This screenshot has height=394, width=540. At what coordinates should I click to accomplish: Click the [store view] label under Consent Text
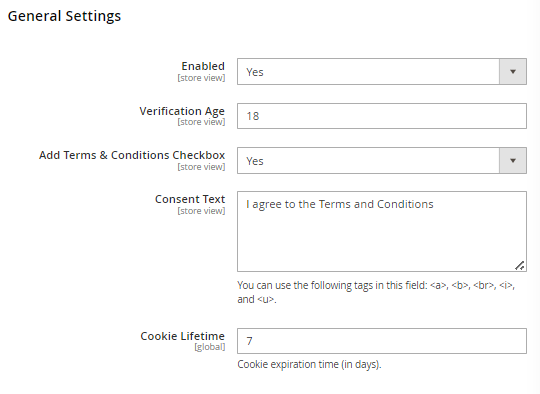coord(201,211)
